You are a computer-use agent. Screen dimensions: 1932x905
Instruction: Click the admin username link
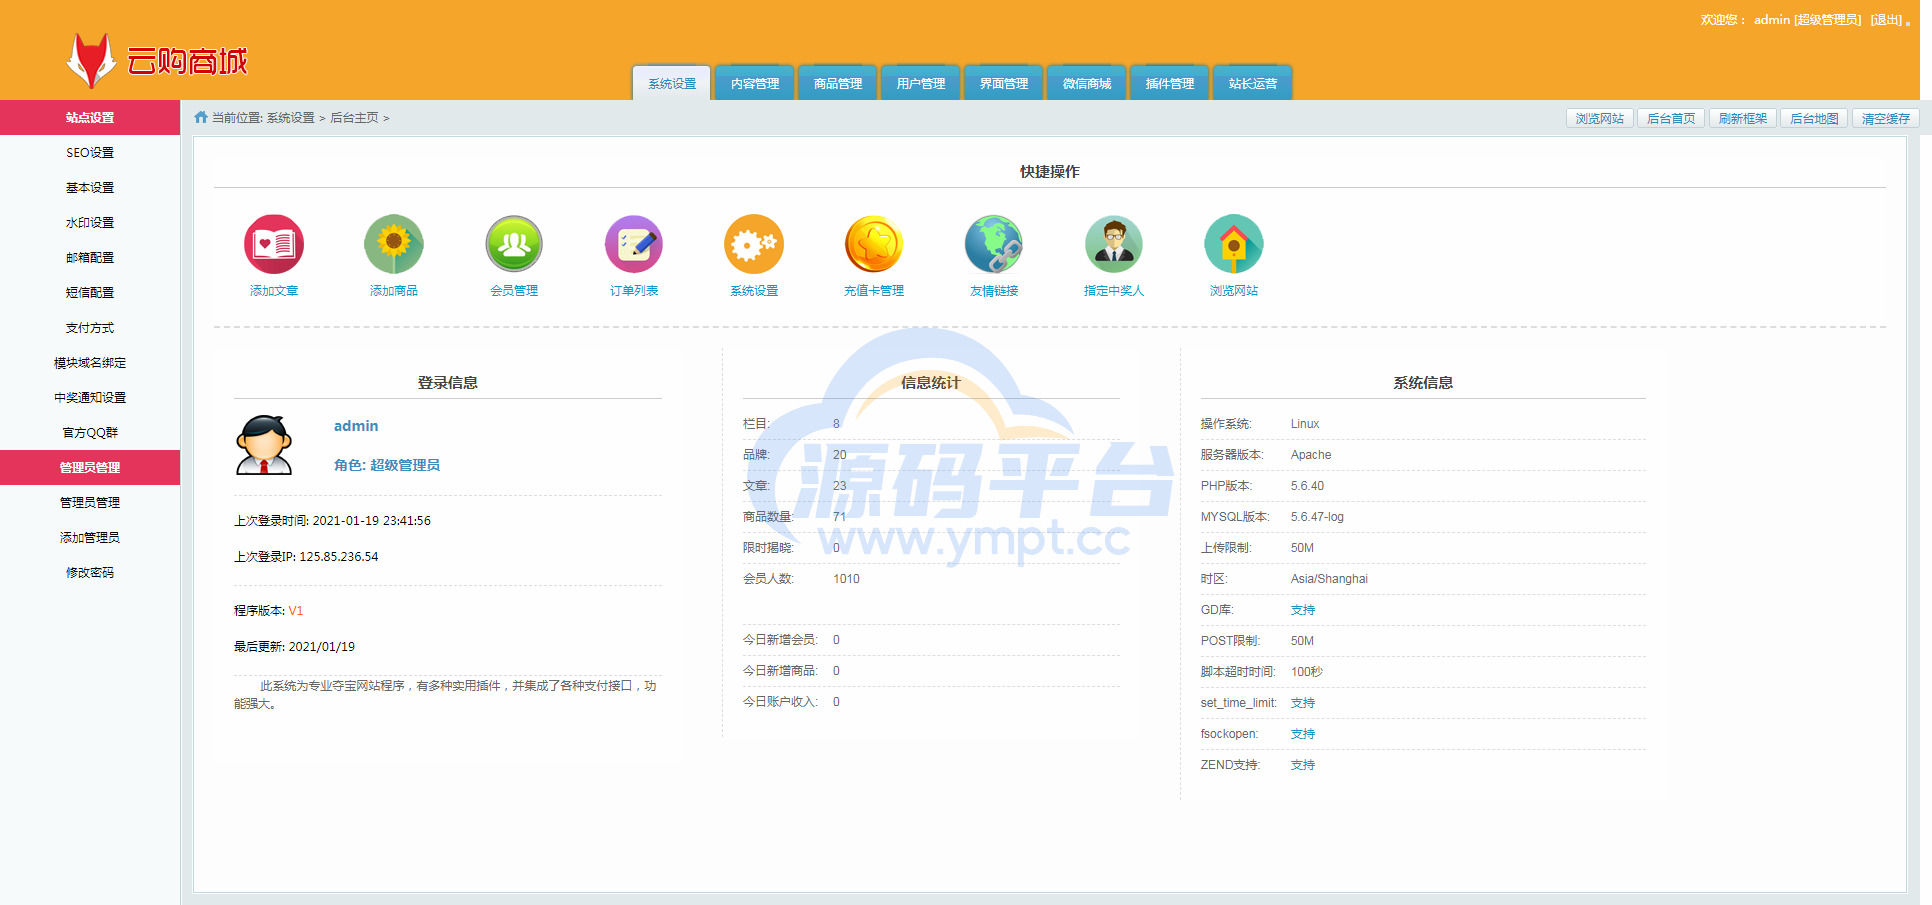coord(356,425)
